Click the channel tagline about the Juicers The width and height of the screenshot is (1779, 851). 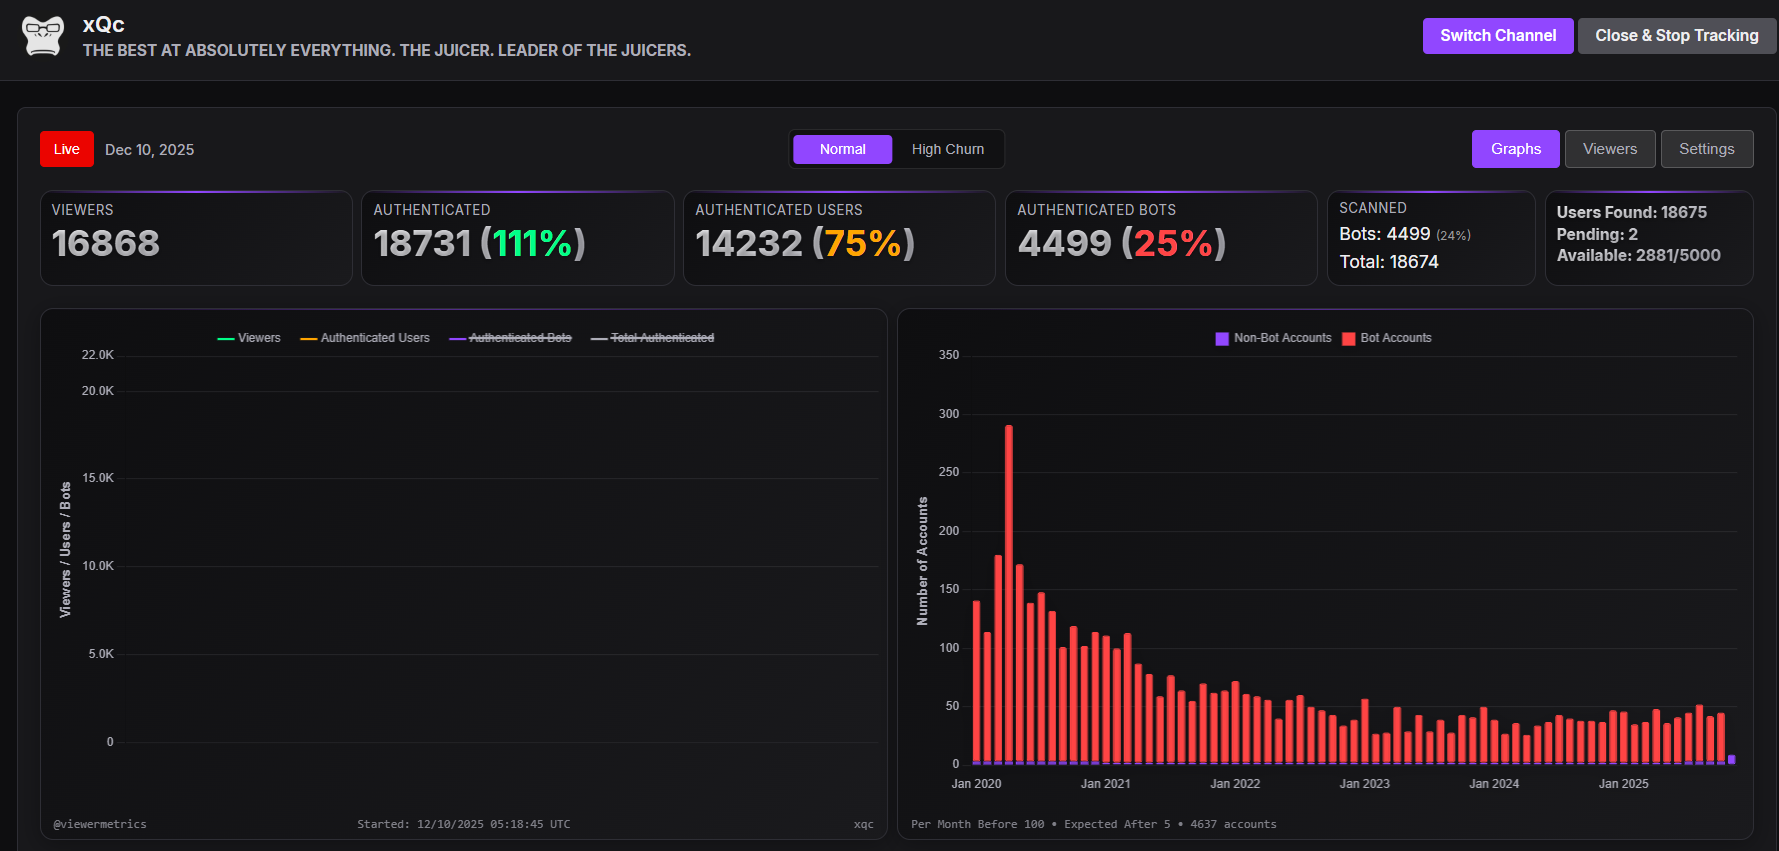[x=387, y=50]
